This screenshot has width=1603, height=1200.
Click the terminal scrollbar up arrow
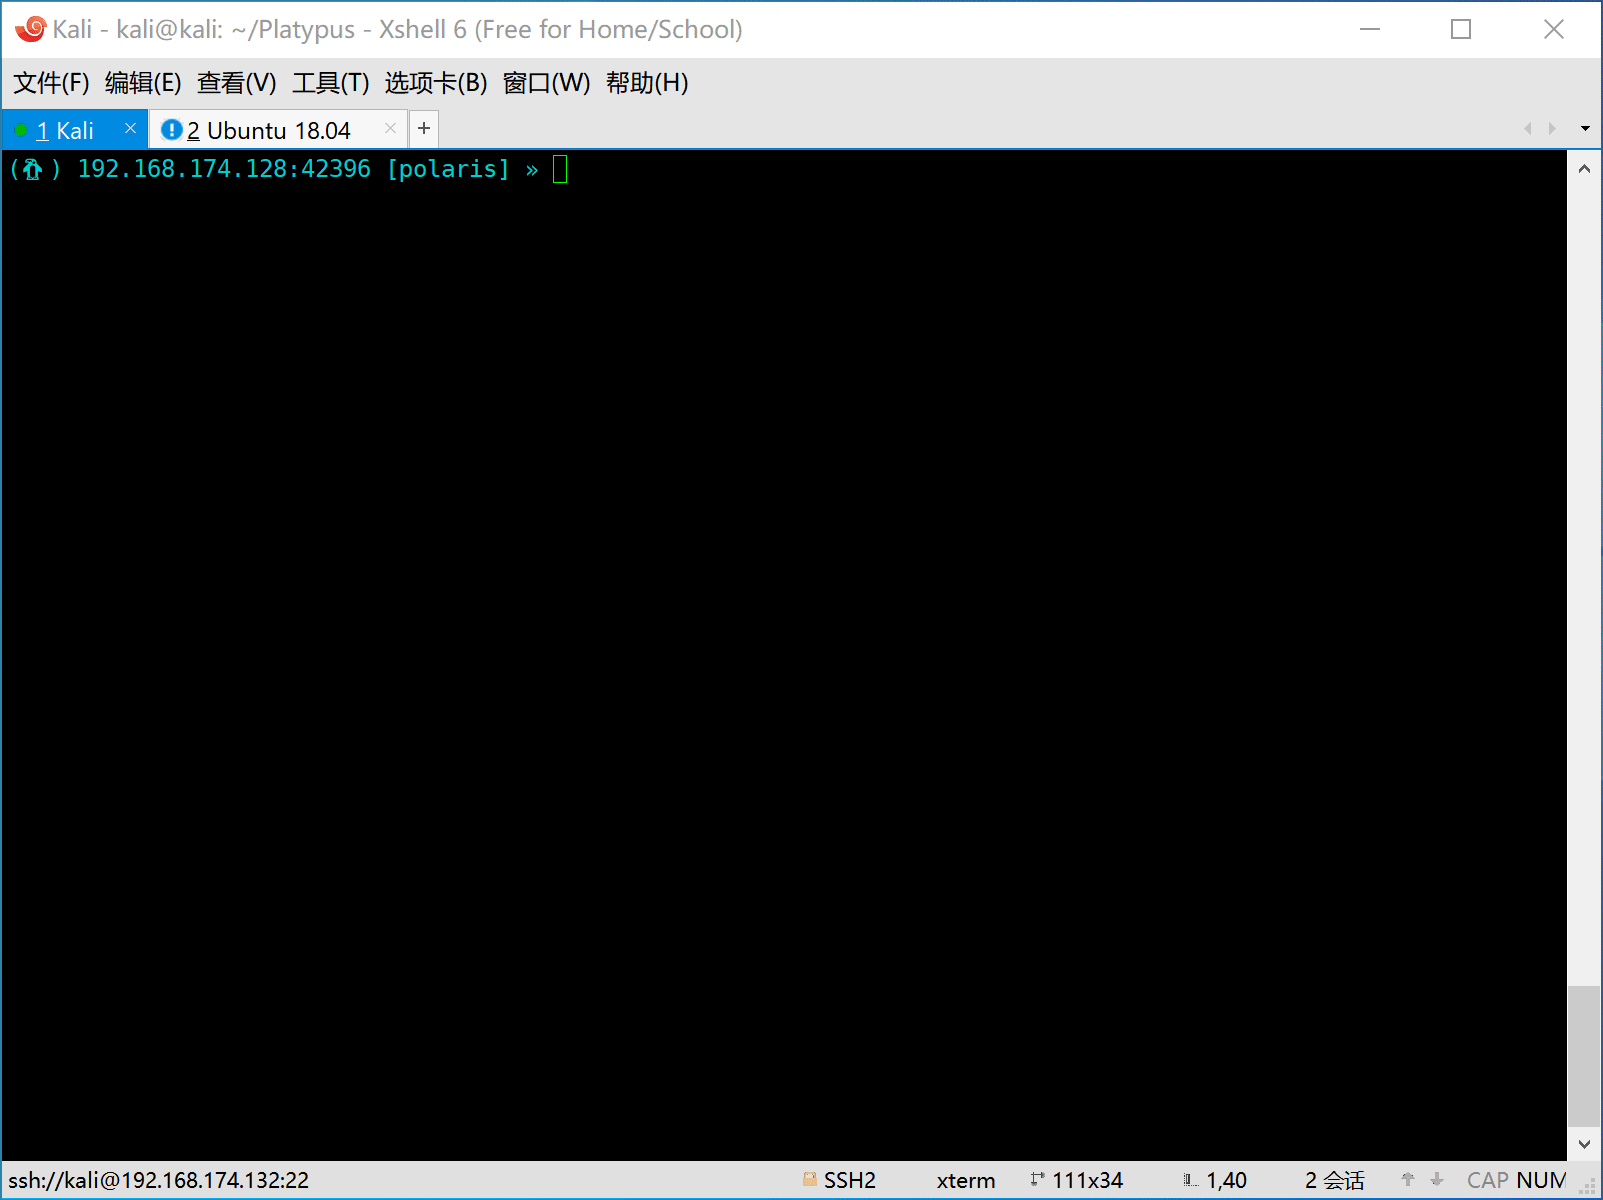pyautogui.click(x=1584, y=169)
